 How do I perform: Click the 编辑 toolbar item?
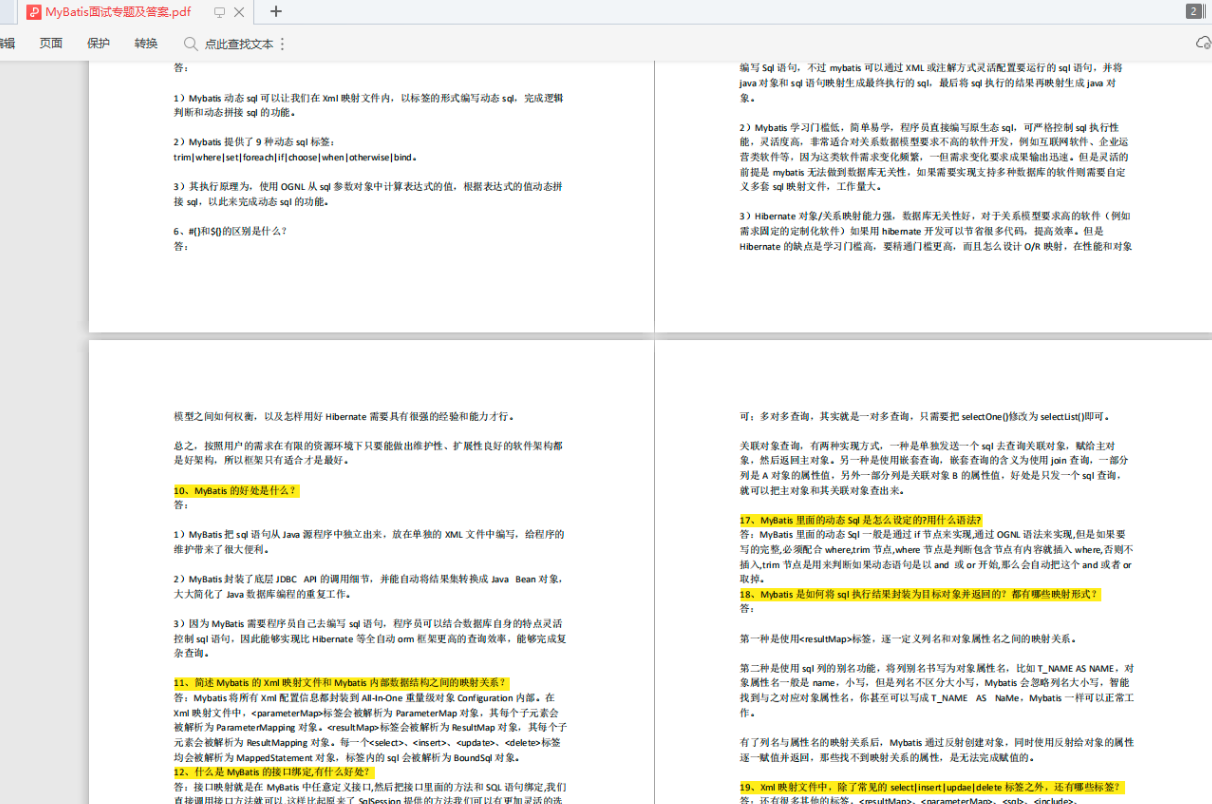[x=8, y=43]
